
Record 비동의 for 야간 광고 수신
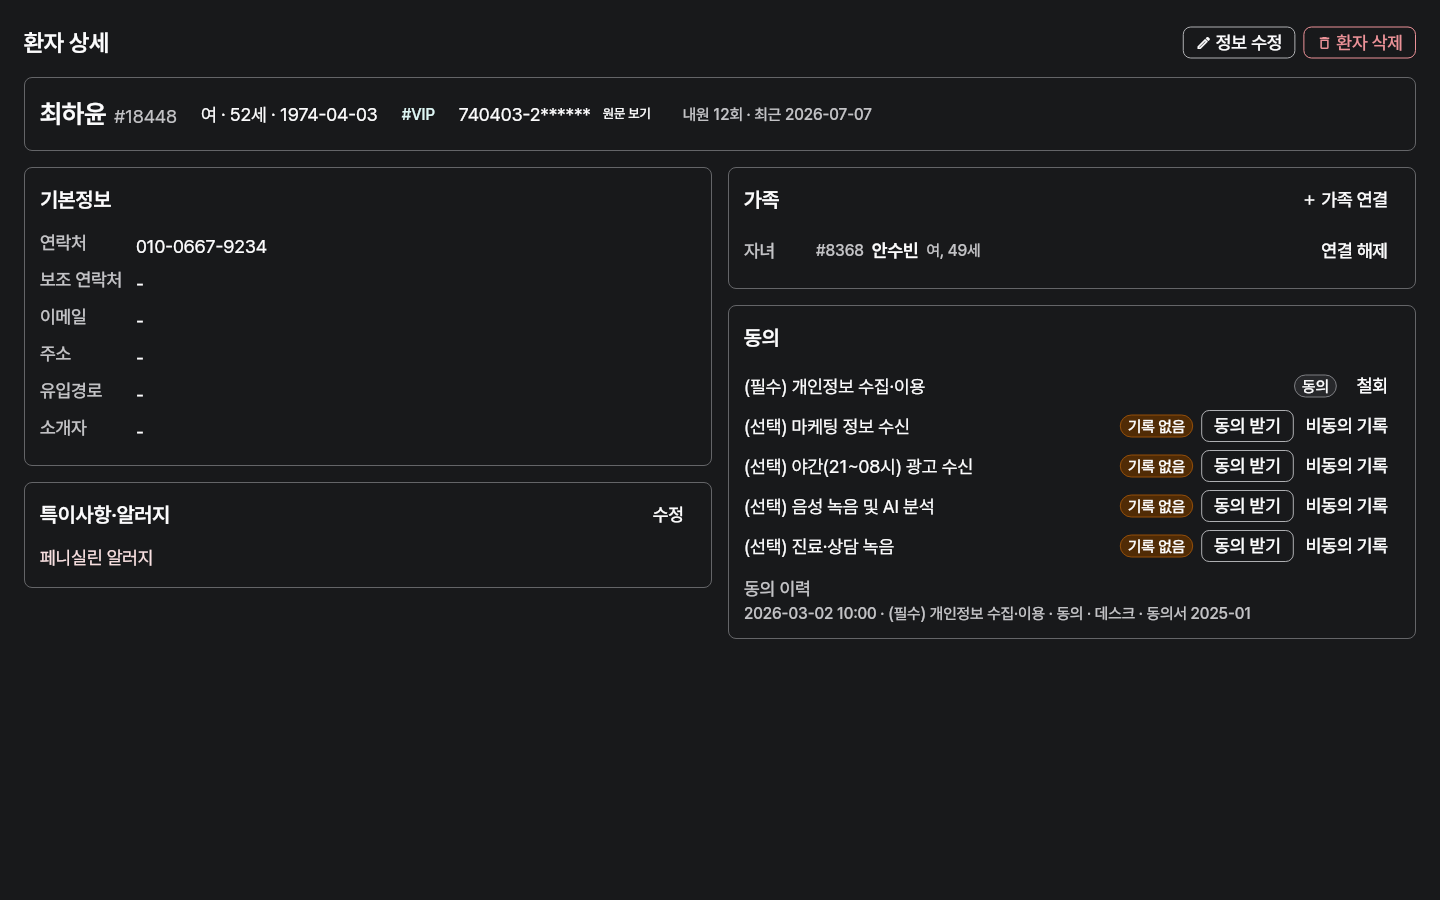[1346, 466]
